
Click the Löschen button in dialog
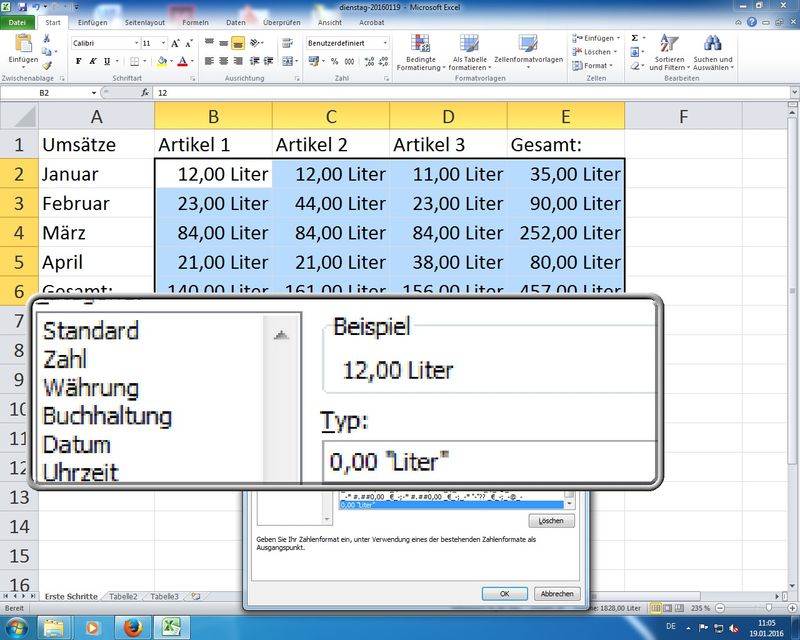point(552,521)
